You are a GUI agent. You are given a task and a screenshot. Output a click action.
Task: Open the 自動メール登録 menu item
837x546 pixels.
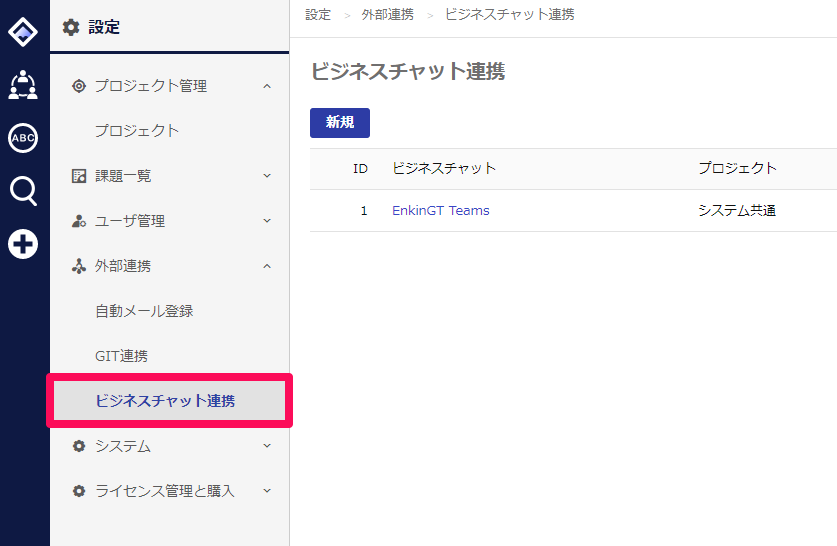[x=144, y=311]
